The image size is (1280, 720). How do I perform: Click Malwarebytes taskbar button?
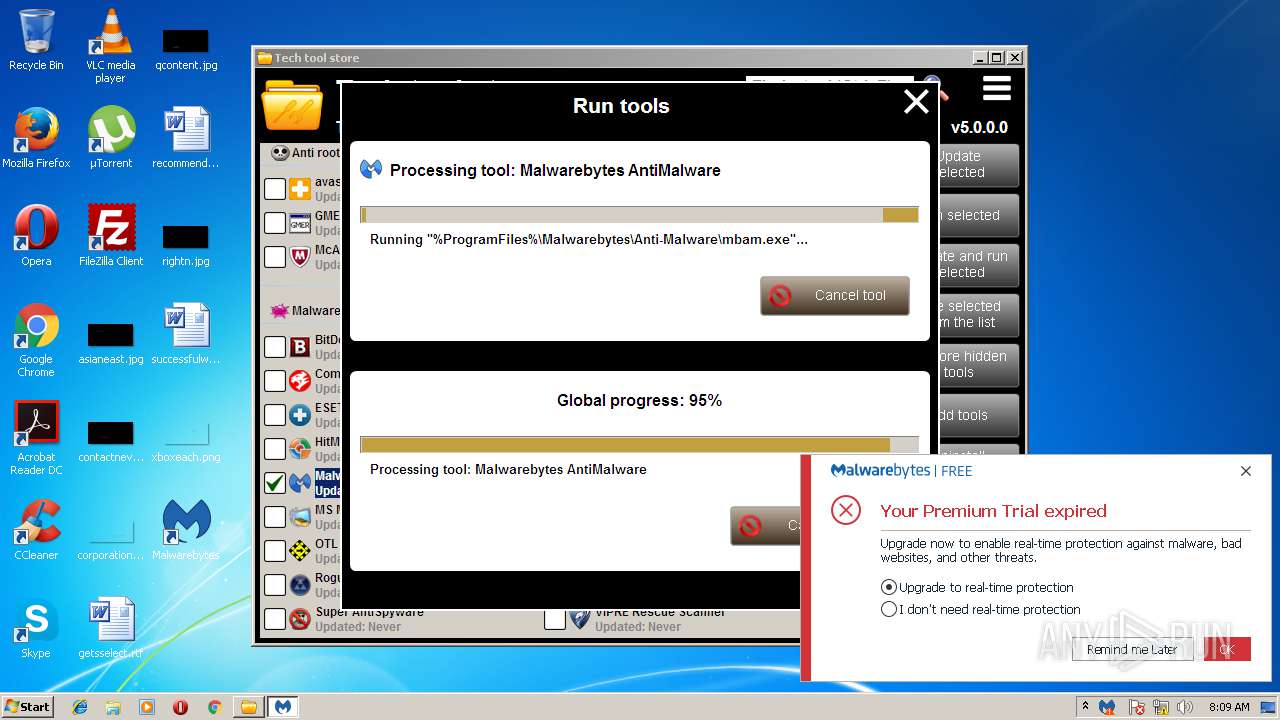point(283,707)
